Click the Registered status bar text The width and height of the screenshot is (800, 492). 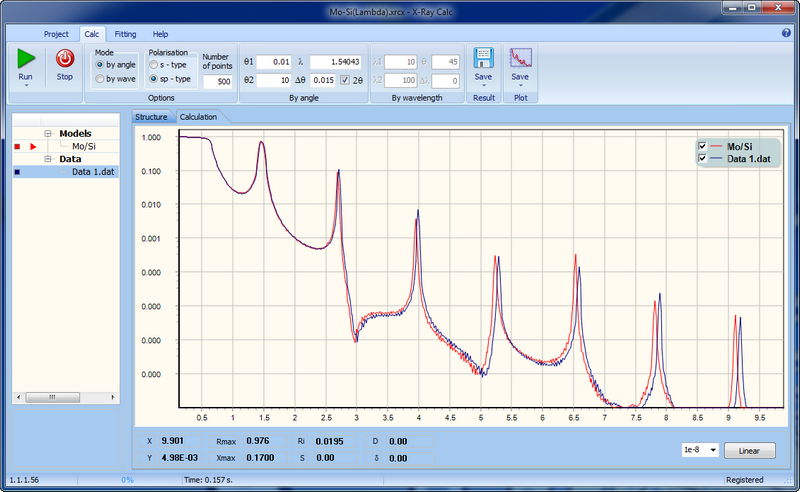(x=745, y=480)
